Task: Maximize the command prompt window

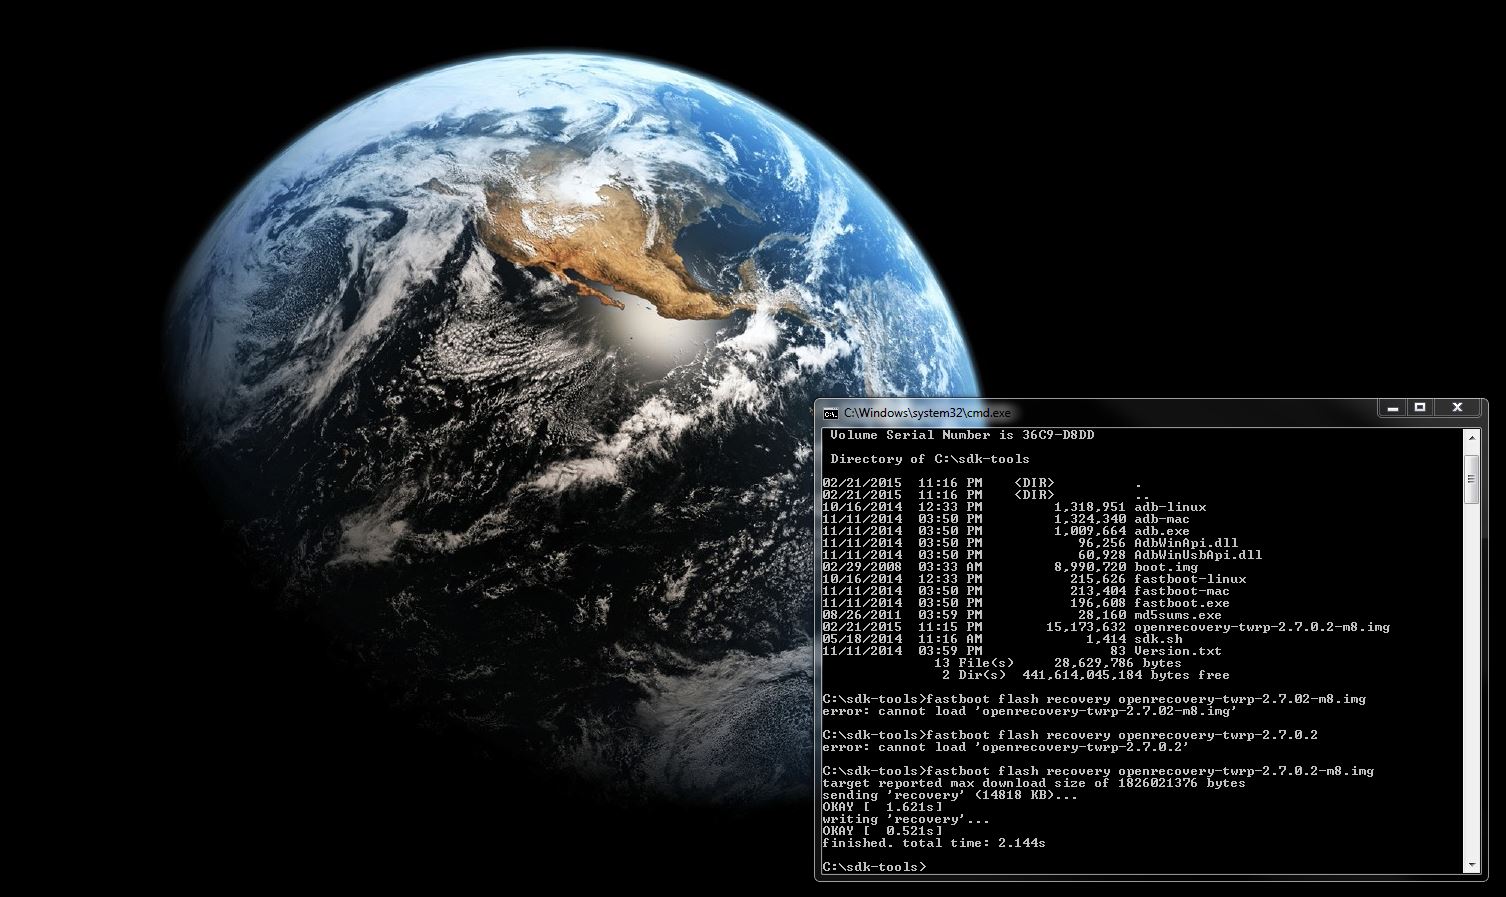Action: click(1419, 407)
